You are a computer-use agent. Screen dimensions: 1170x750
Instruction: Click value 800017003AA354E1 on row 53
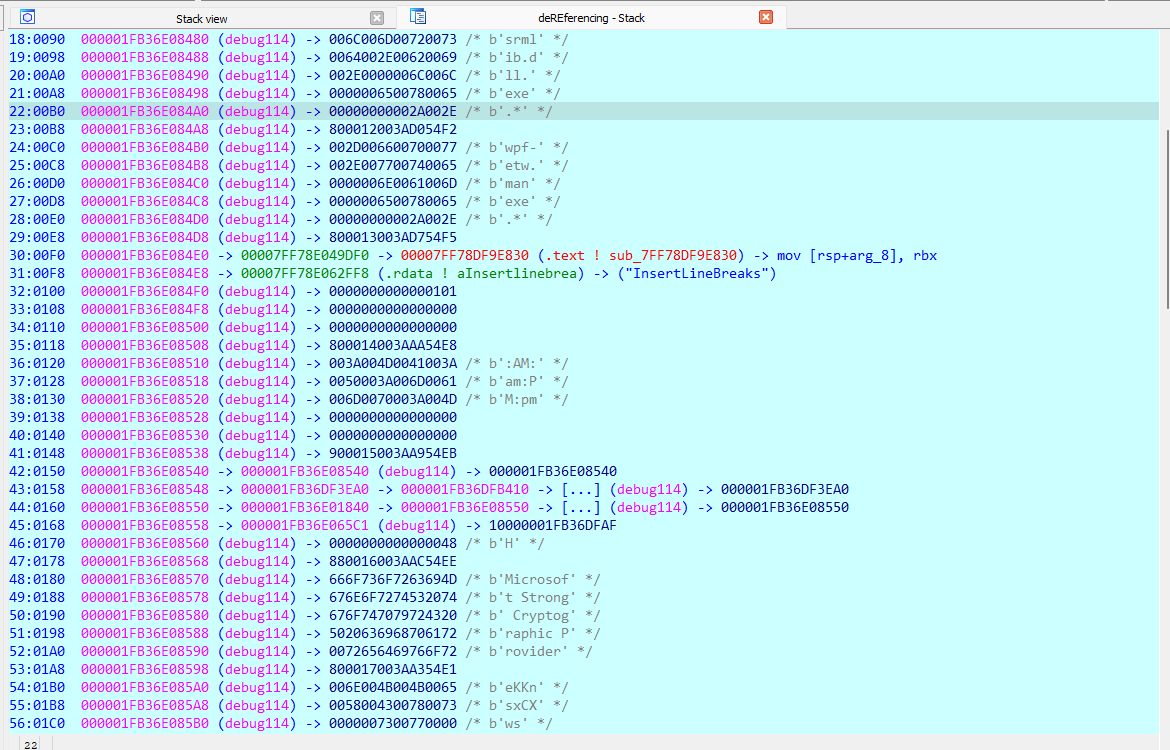[392, 669]
